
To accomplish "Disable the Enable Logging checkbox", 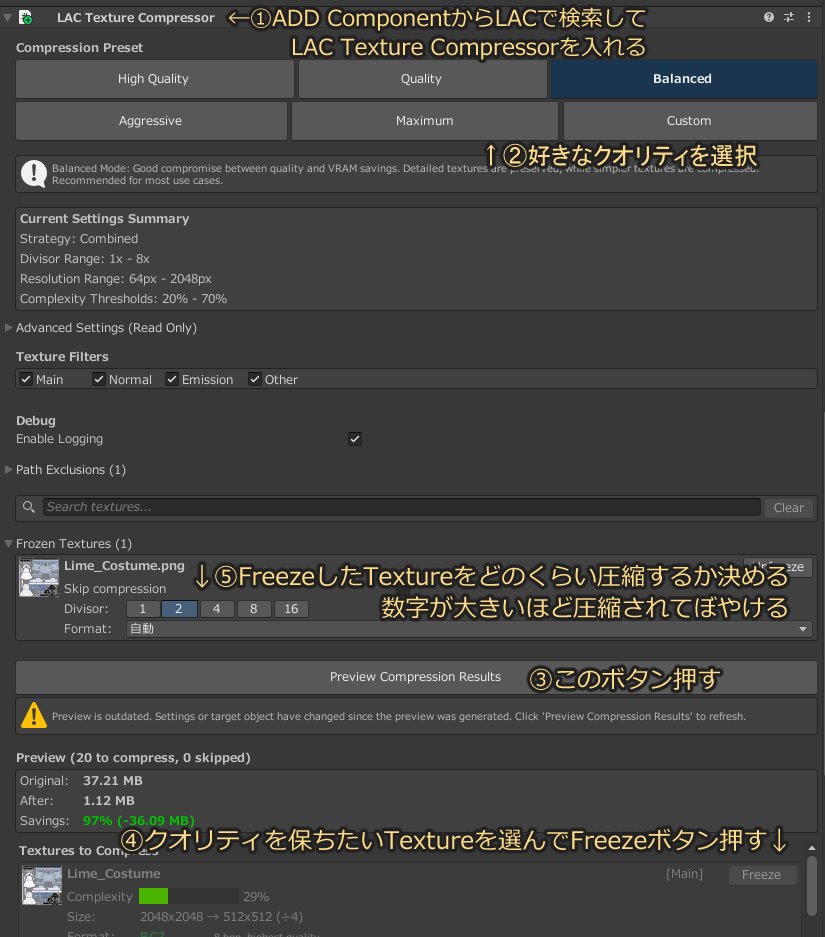I will [355, 439].
